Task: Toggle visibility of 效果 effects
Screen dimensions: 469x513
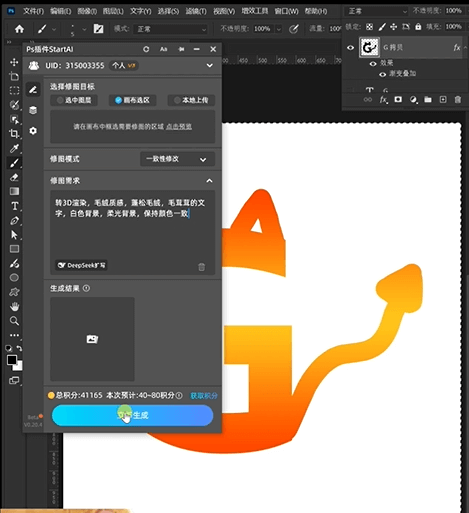Action: (x=373, y=63)
